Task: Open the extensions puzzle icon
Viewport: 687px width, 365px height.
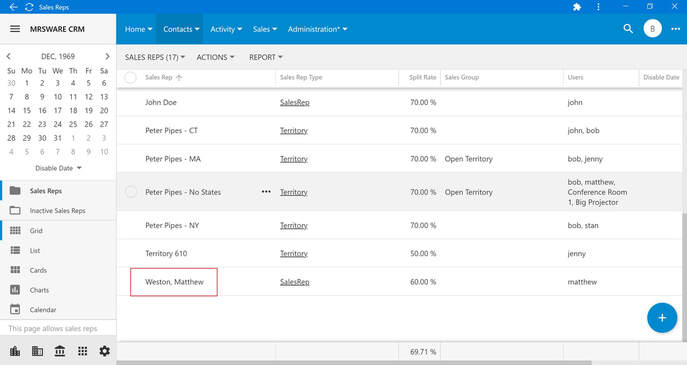Action: [x=577, y=7]
